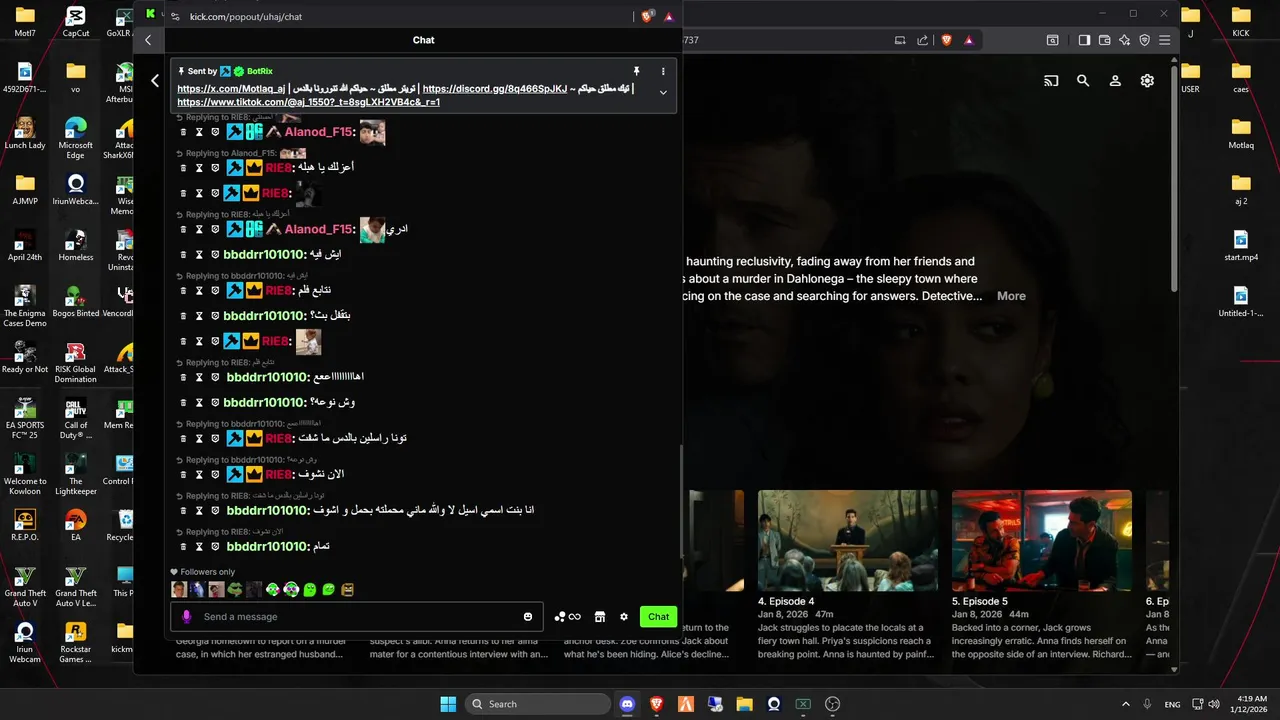Click the '5. Episode 5' title
Screen dimensions: 1280x720
pyautogui.click(x=980, y=602)
